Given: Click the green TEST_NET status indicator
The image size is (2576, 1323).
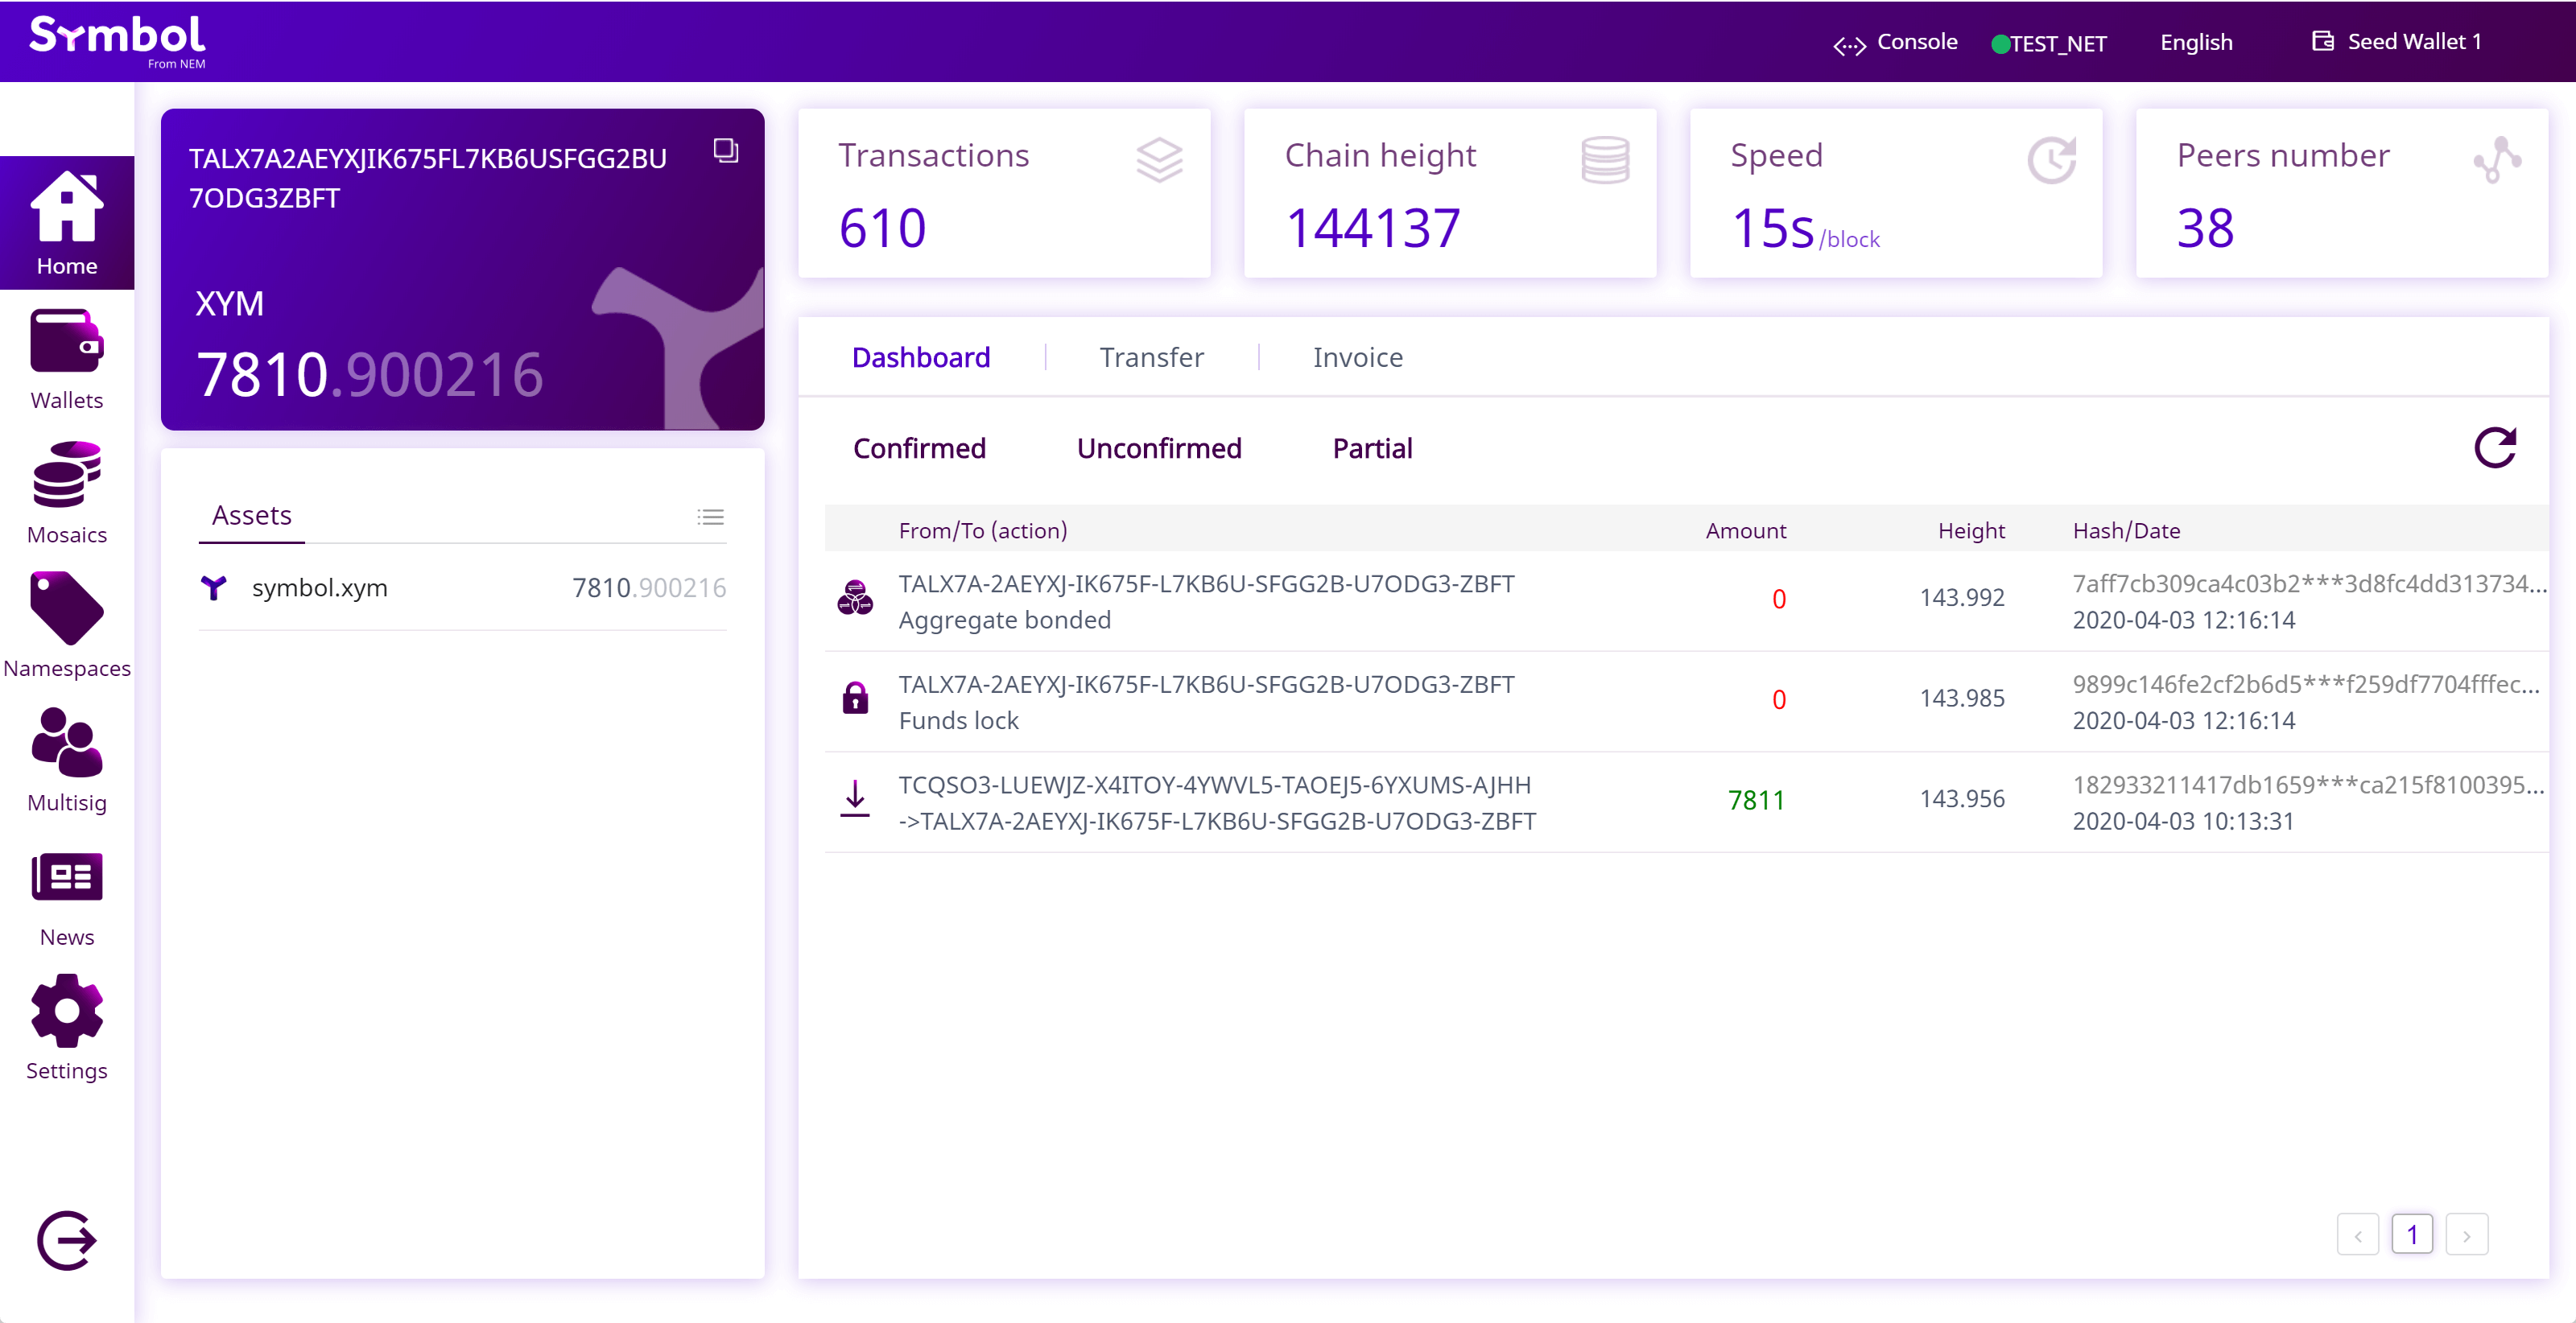Looking at the screenshot, I should [x=2000, y=44].
